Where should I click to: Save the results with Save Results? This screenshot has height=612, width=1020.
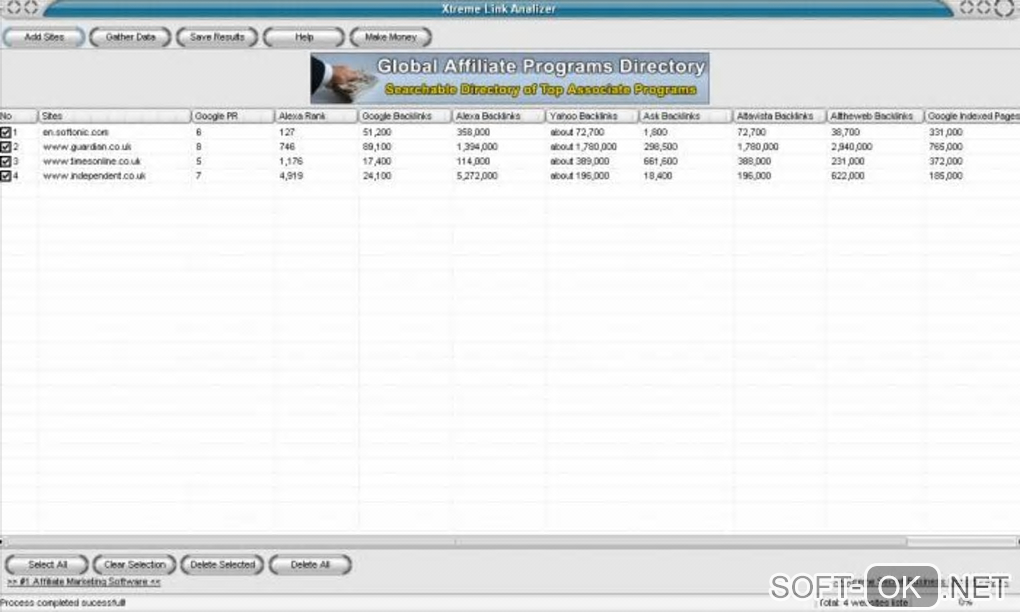coord(217,37)
